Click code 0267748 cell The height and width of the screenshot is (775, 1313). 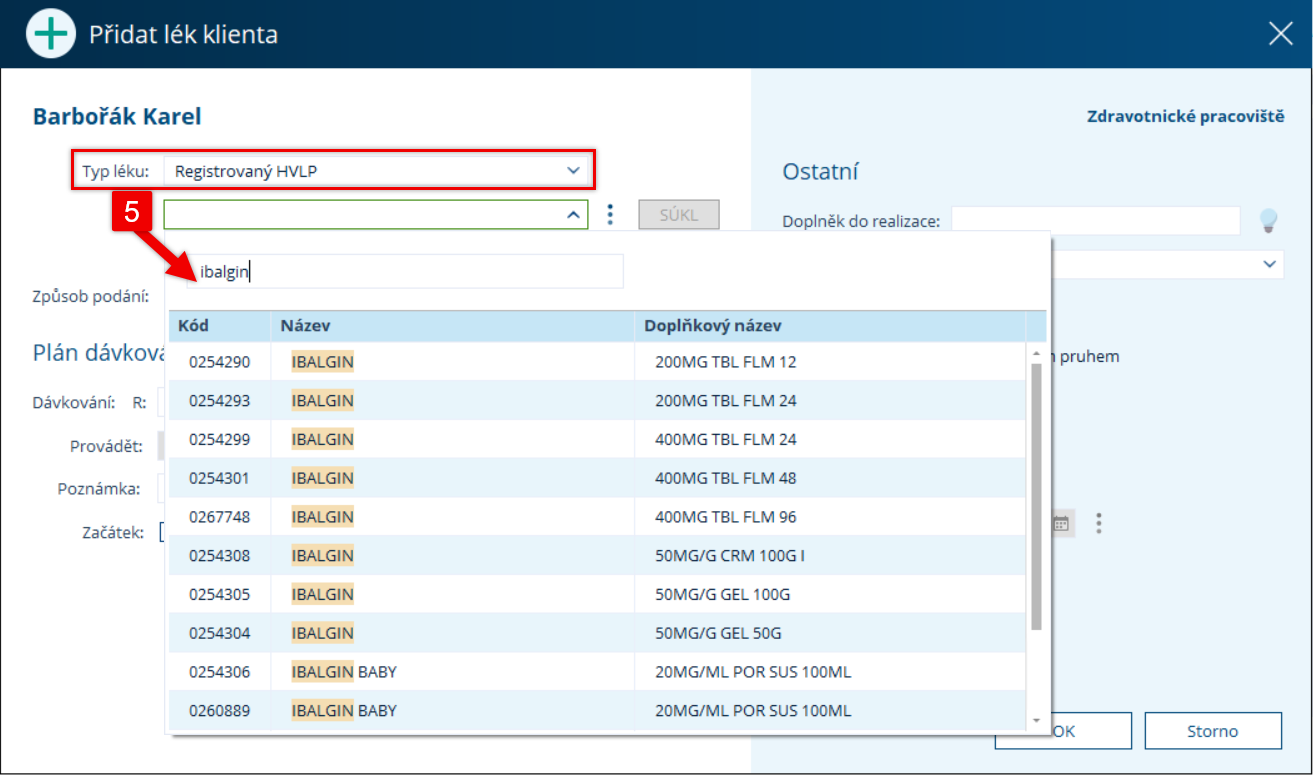pyautogui.click(x=220, y=517)
